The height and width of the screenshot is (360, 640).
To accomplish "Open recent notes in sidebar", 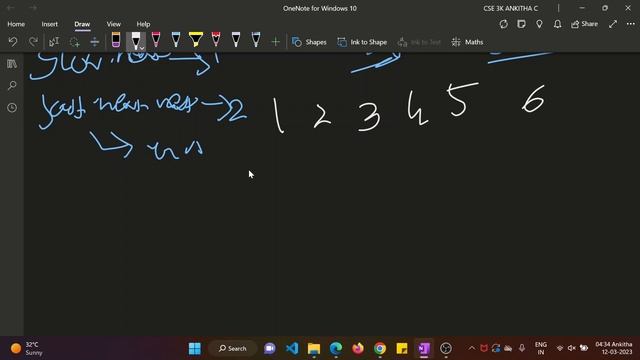I will (12, 107).
